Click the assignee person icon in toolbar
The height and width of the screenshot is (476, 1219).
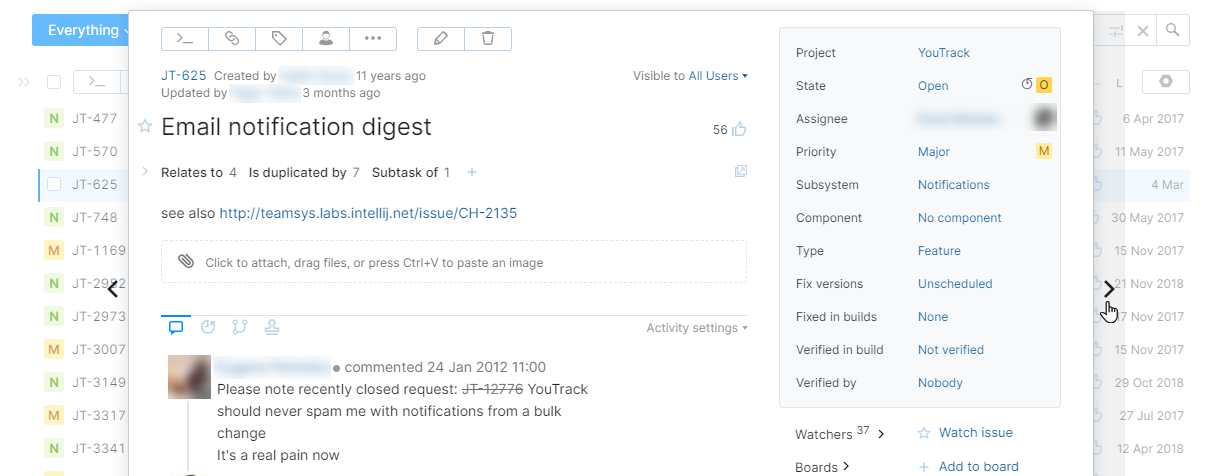[326, 39]
